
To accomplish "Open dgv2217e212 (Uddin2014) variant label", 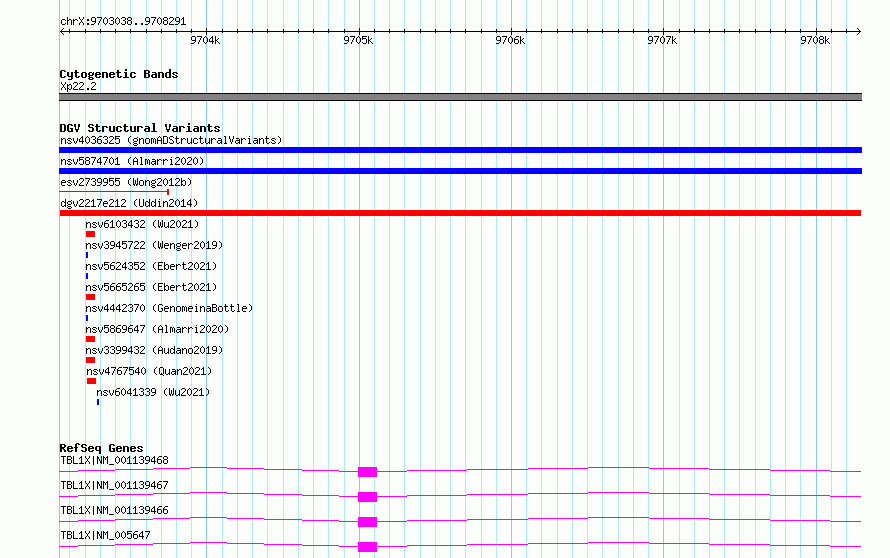I will pyautogui.click(x=129, y=203).
